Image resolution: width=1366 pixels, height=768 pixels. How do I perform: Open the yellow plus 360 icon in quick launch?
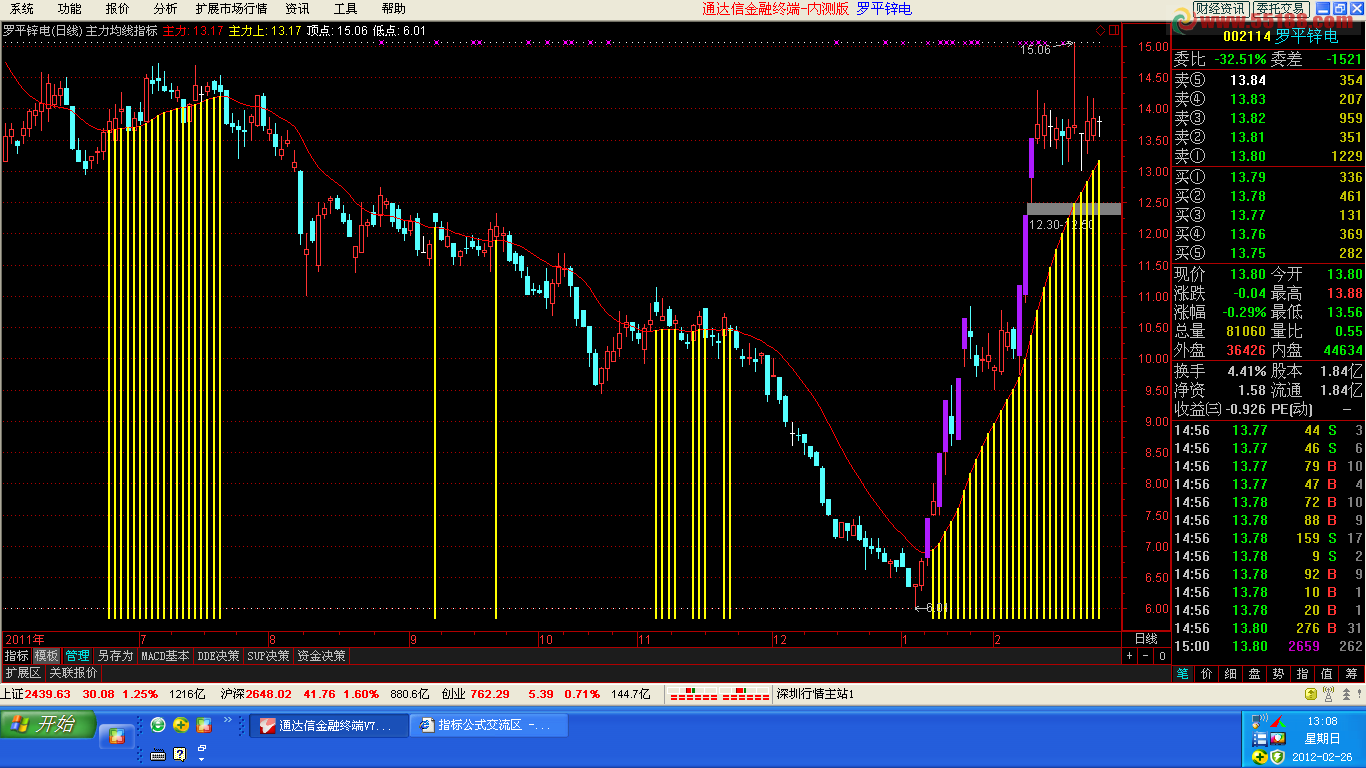pos(181,725)
